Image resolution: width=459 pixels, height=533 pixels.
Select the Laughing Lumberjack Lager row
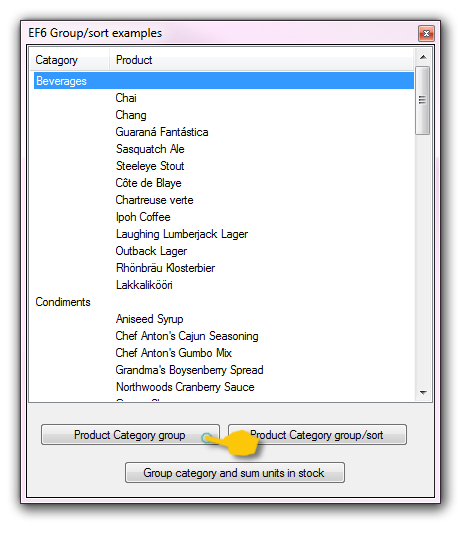coord(224,234)
